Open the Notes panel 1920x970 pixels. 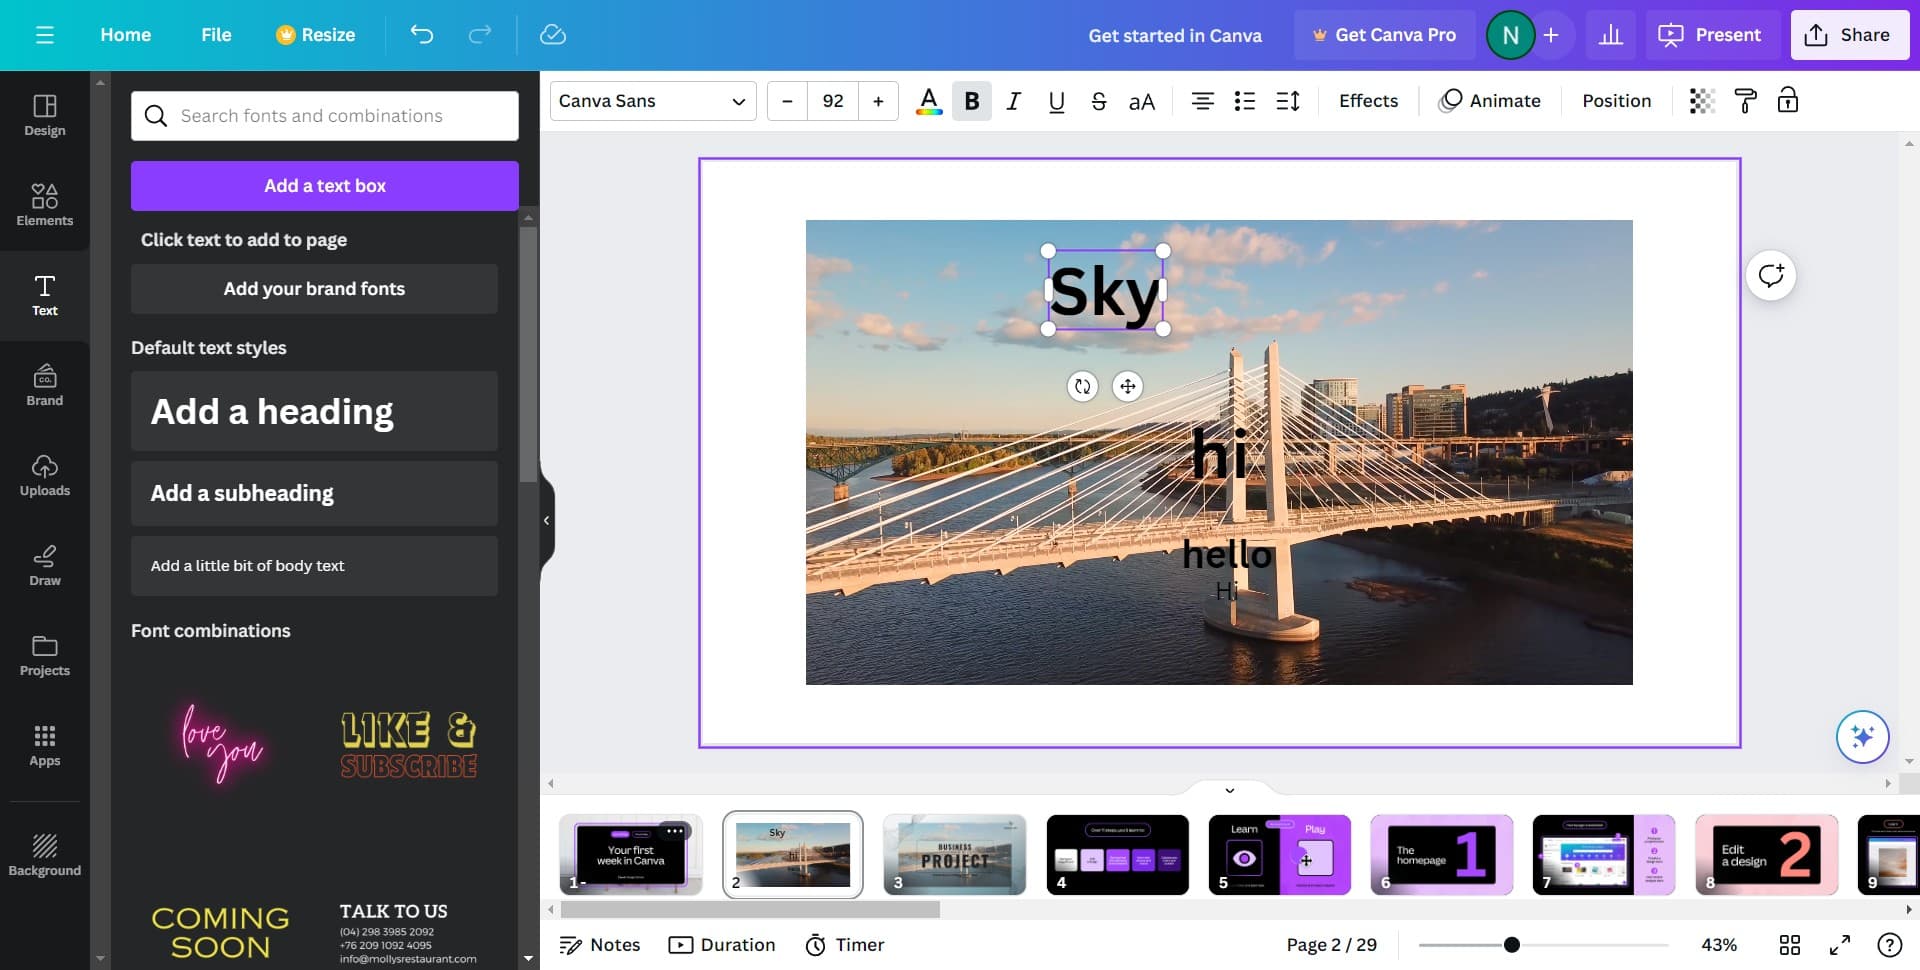coord(599,944)
